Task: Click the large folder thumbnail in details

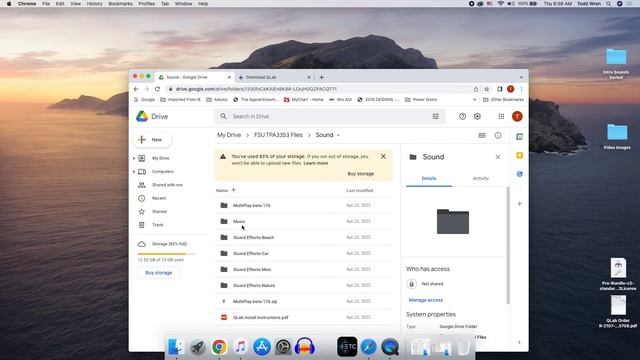Action: coord(453,222)
